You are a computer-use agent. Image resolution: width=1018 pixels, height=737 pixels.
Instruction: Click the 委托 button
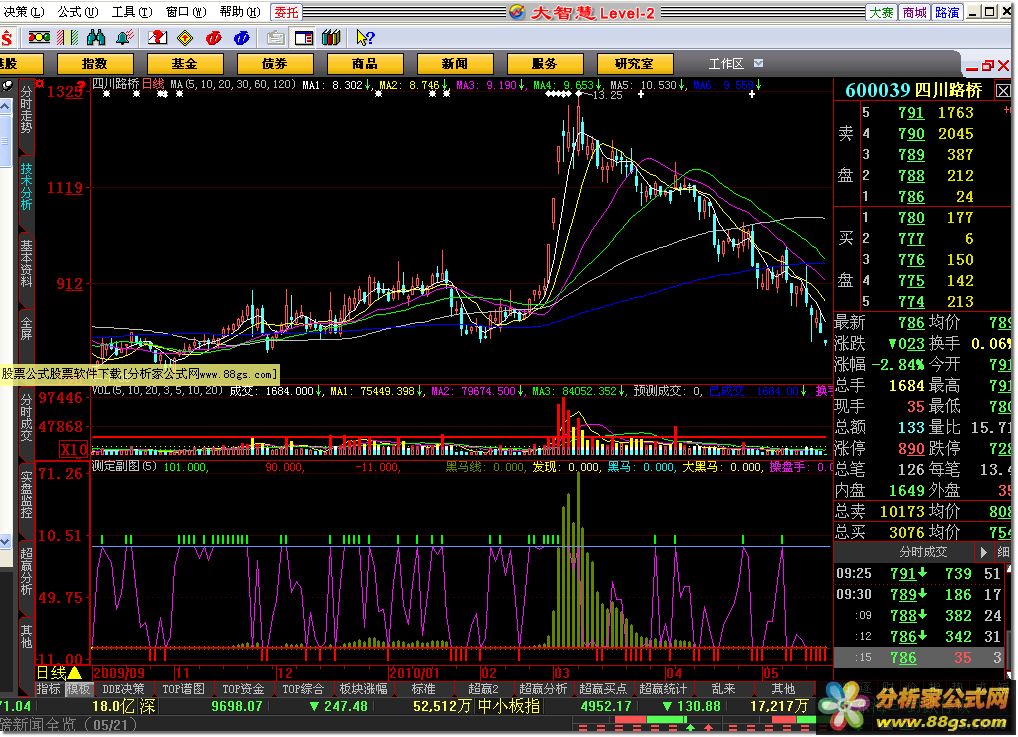pos(286,12)
